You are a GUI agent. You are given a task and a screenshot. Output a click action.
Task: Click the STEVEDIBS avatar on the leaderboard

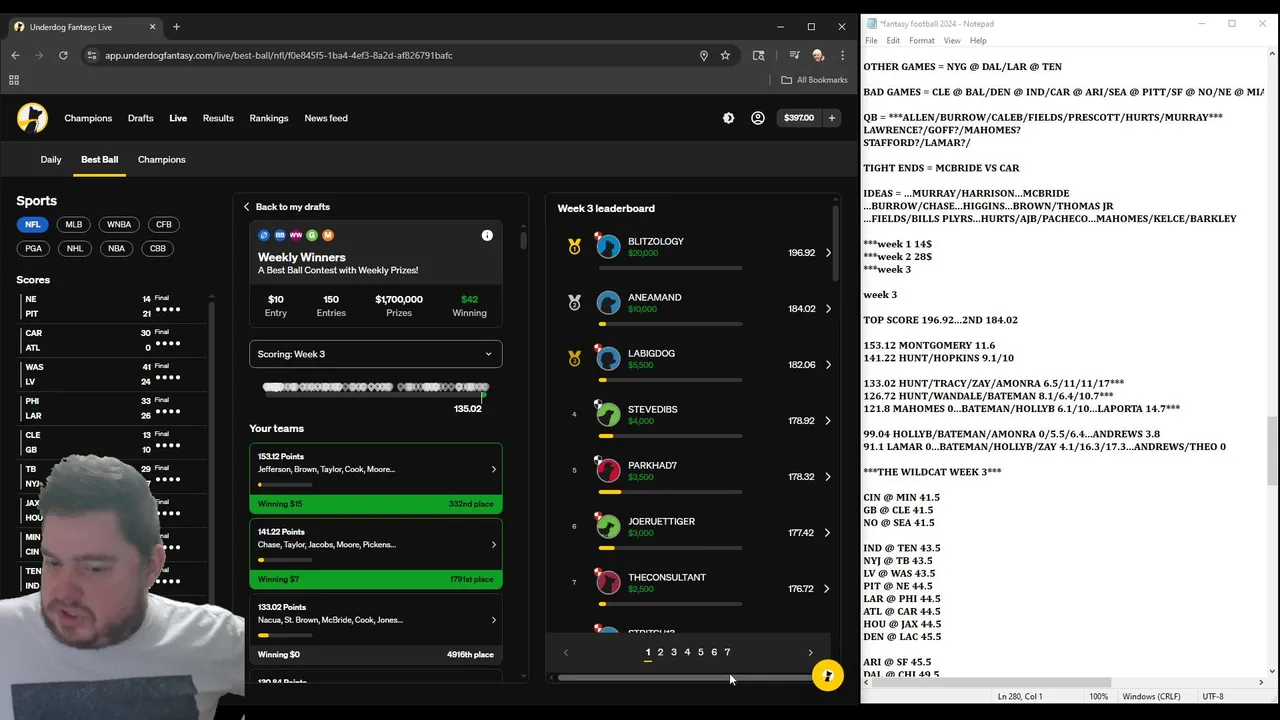pyautogui.click(x=608, y=414)
